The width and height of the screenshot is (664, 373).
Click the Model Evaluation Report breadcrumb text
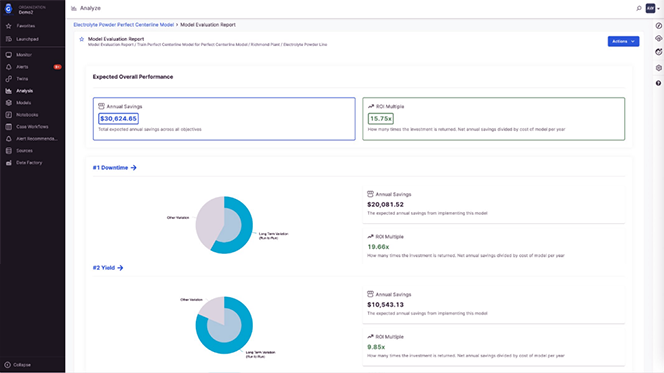pyautogui.click(x=208, y=25)
